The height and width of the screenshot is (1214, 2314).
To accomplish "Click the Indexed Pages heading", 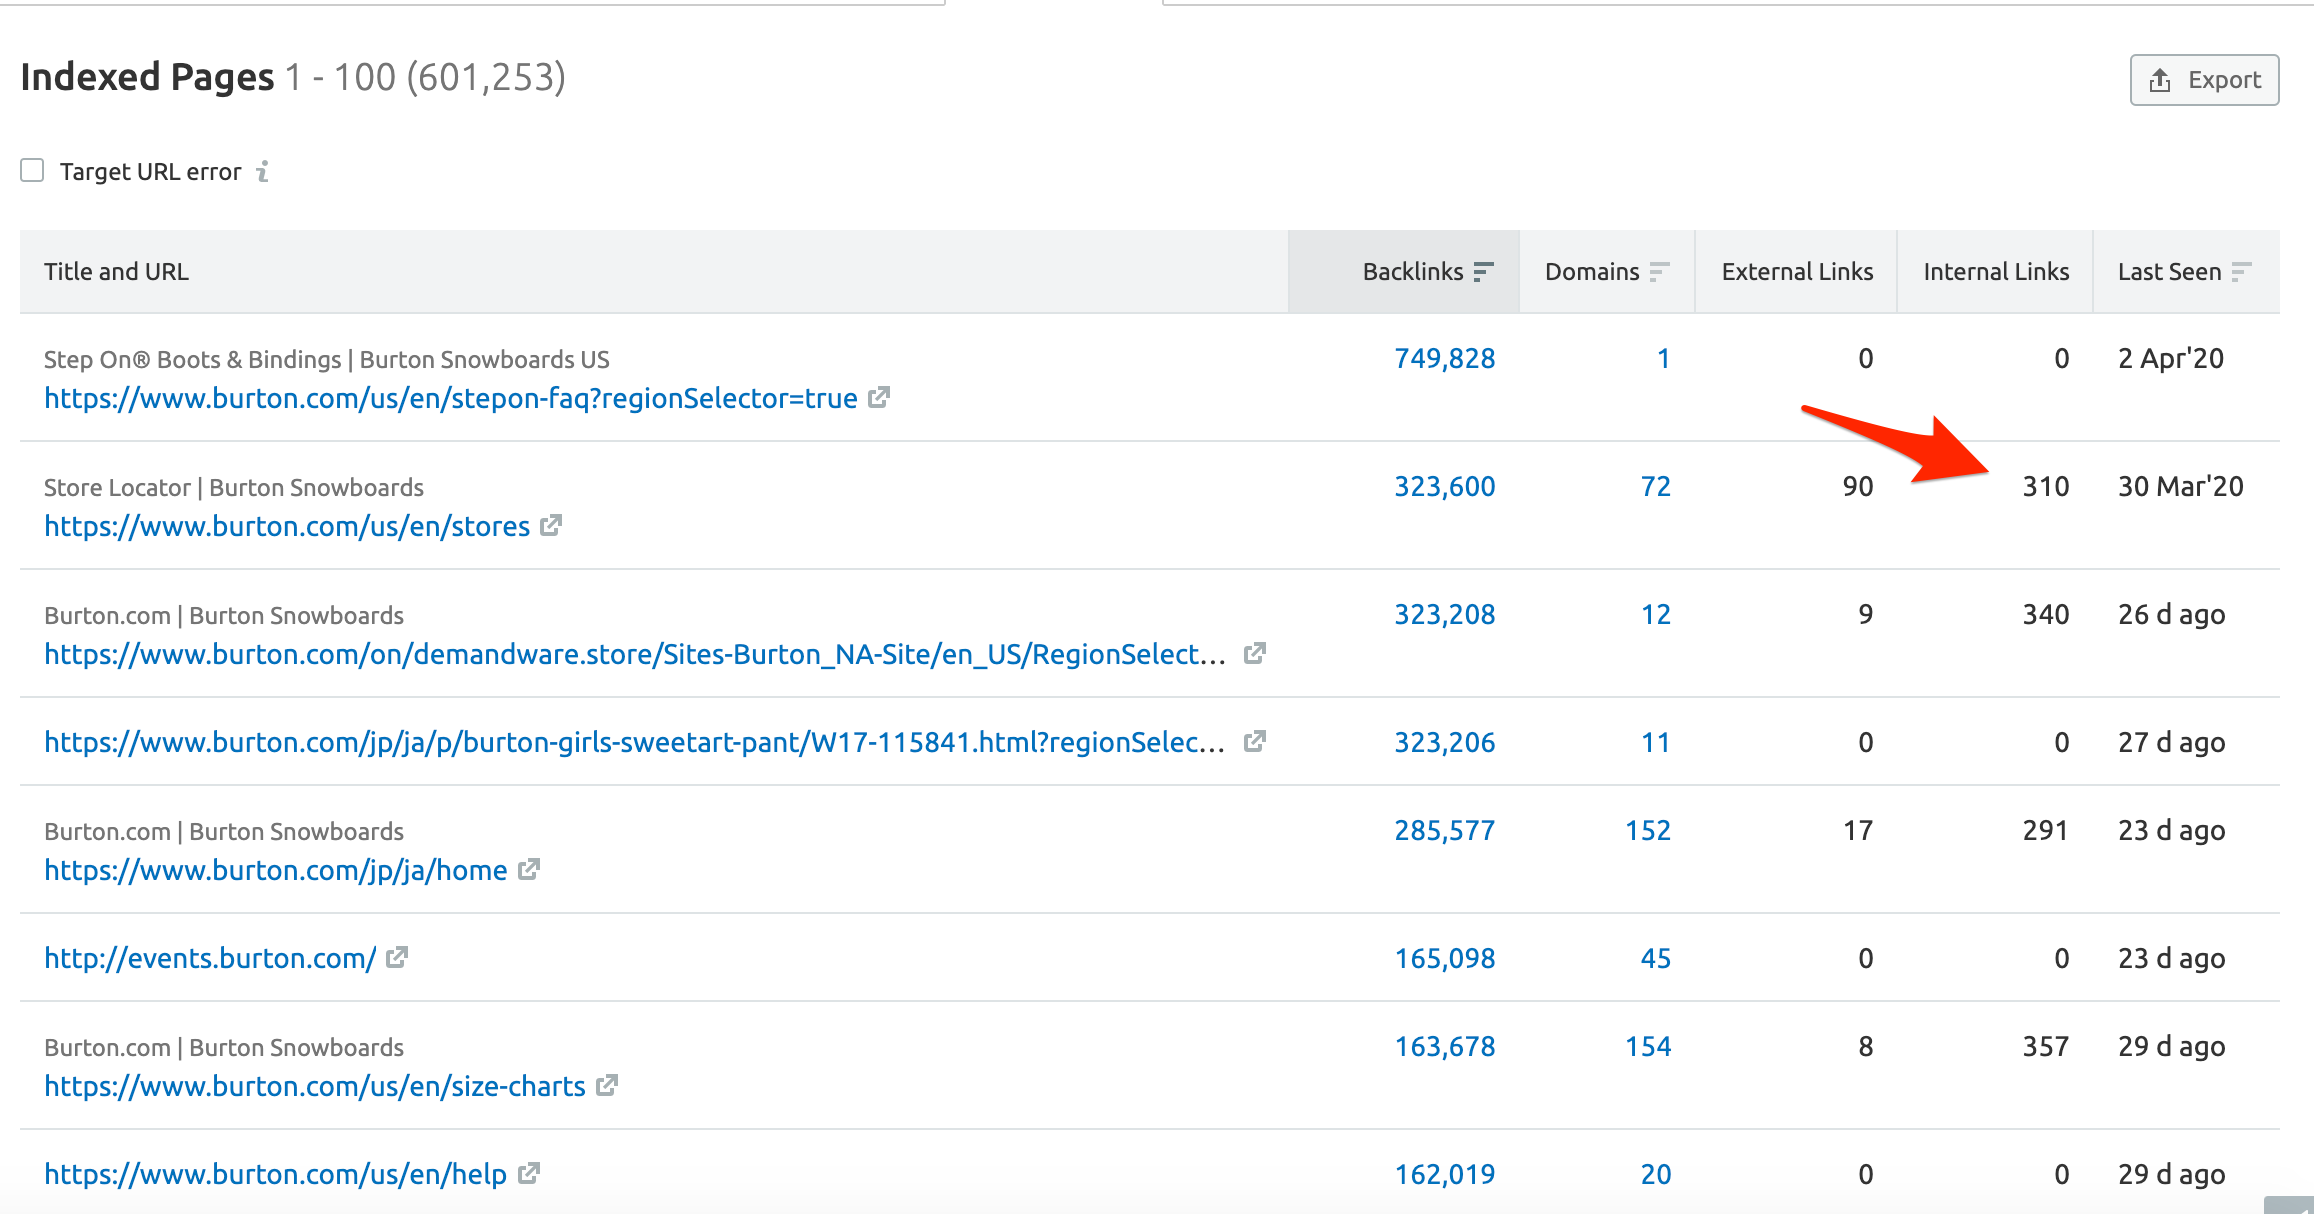I will (x=147, y=77).
